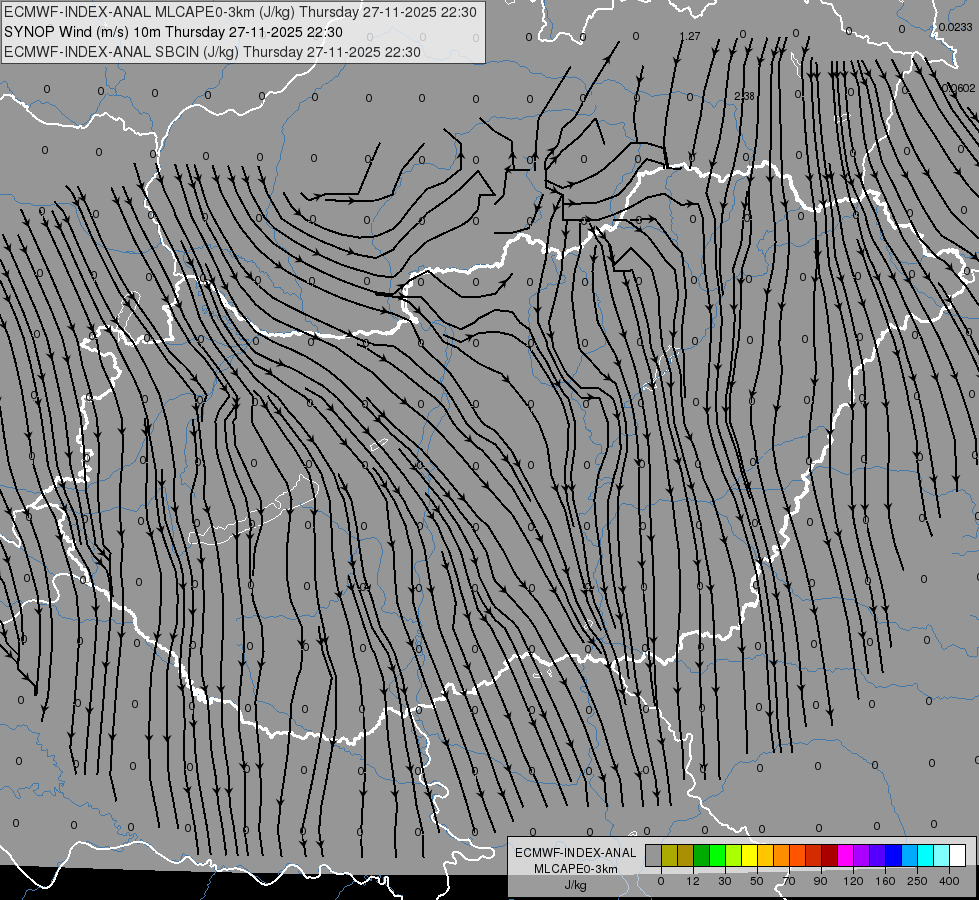
Task: Click the '1.27' grid value on map
Action: point(690,36)
